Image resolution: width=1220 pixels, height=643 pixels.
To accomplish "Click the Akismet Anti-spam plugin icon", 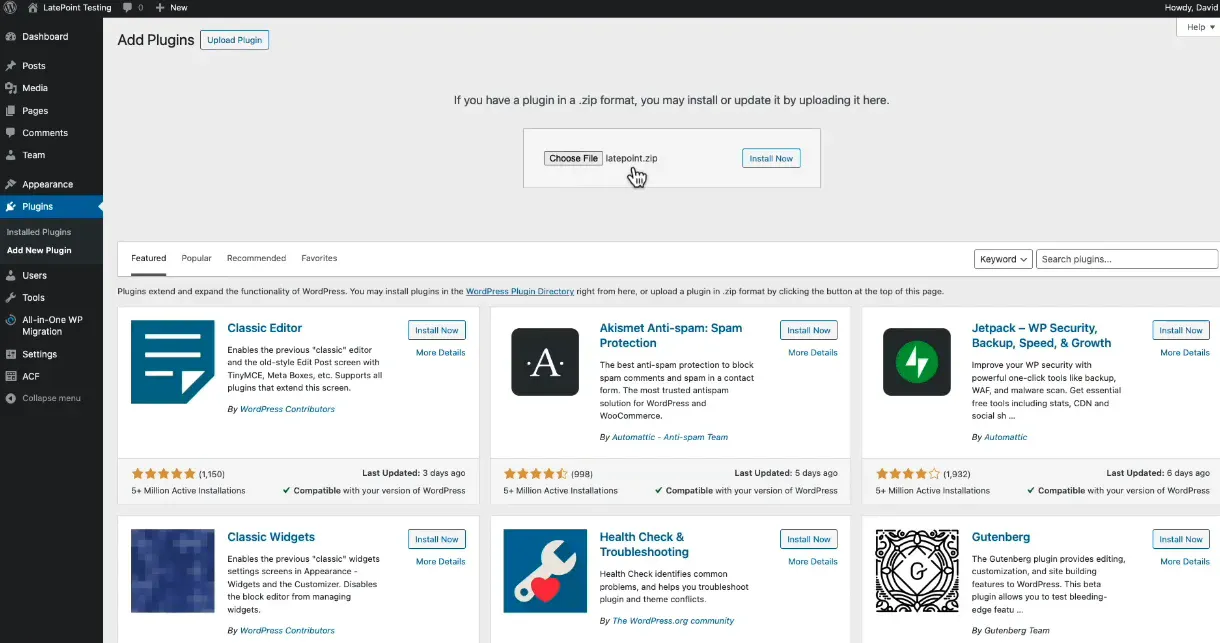I will 544,362.
